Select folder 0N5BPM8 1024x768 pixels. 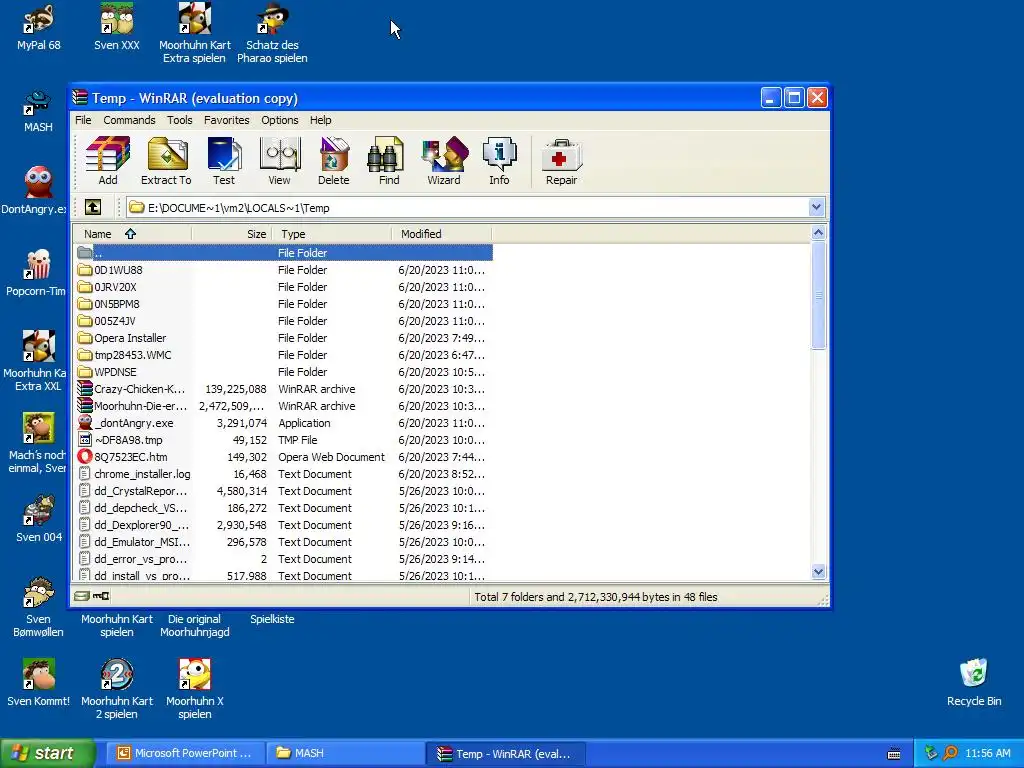pos(283,304)
